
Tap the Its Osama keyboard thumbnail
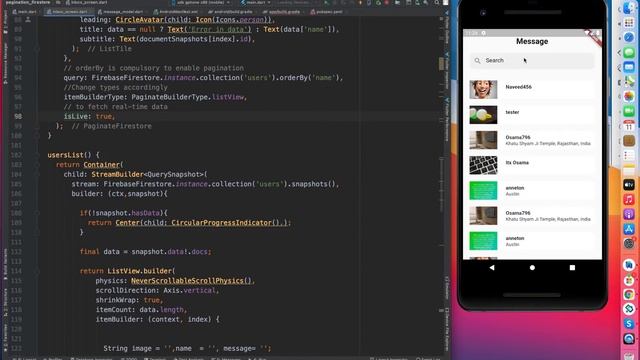click(x=483, y=165)
